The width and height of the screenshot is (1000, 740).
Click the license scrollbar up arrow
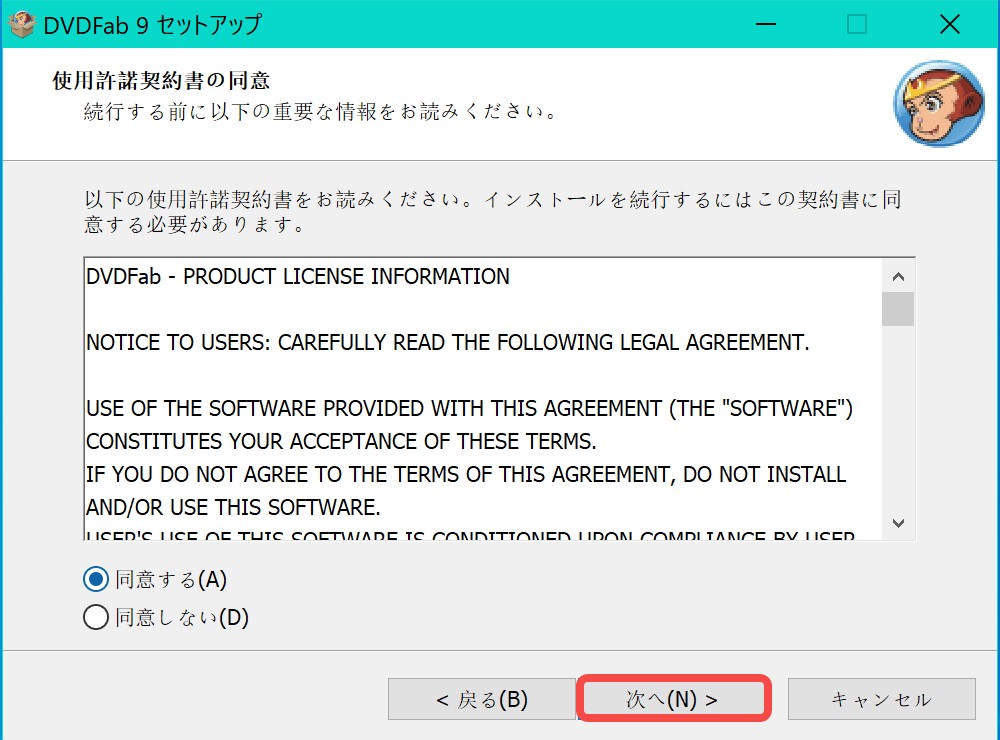[898, 276]
